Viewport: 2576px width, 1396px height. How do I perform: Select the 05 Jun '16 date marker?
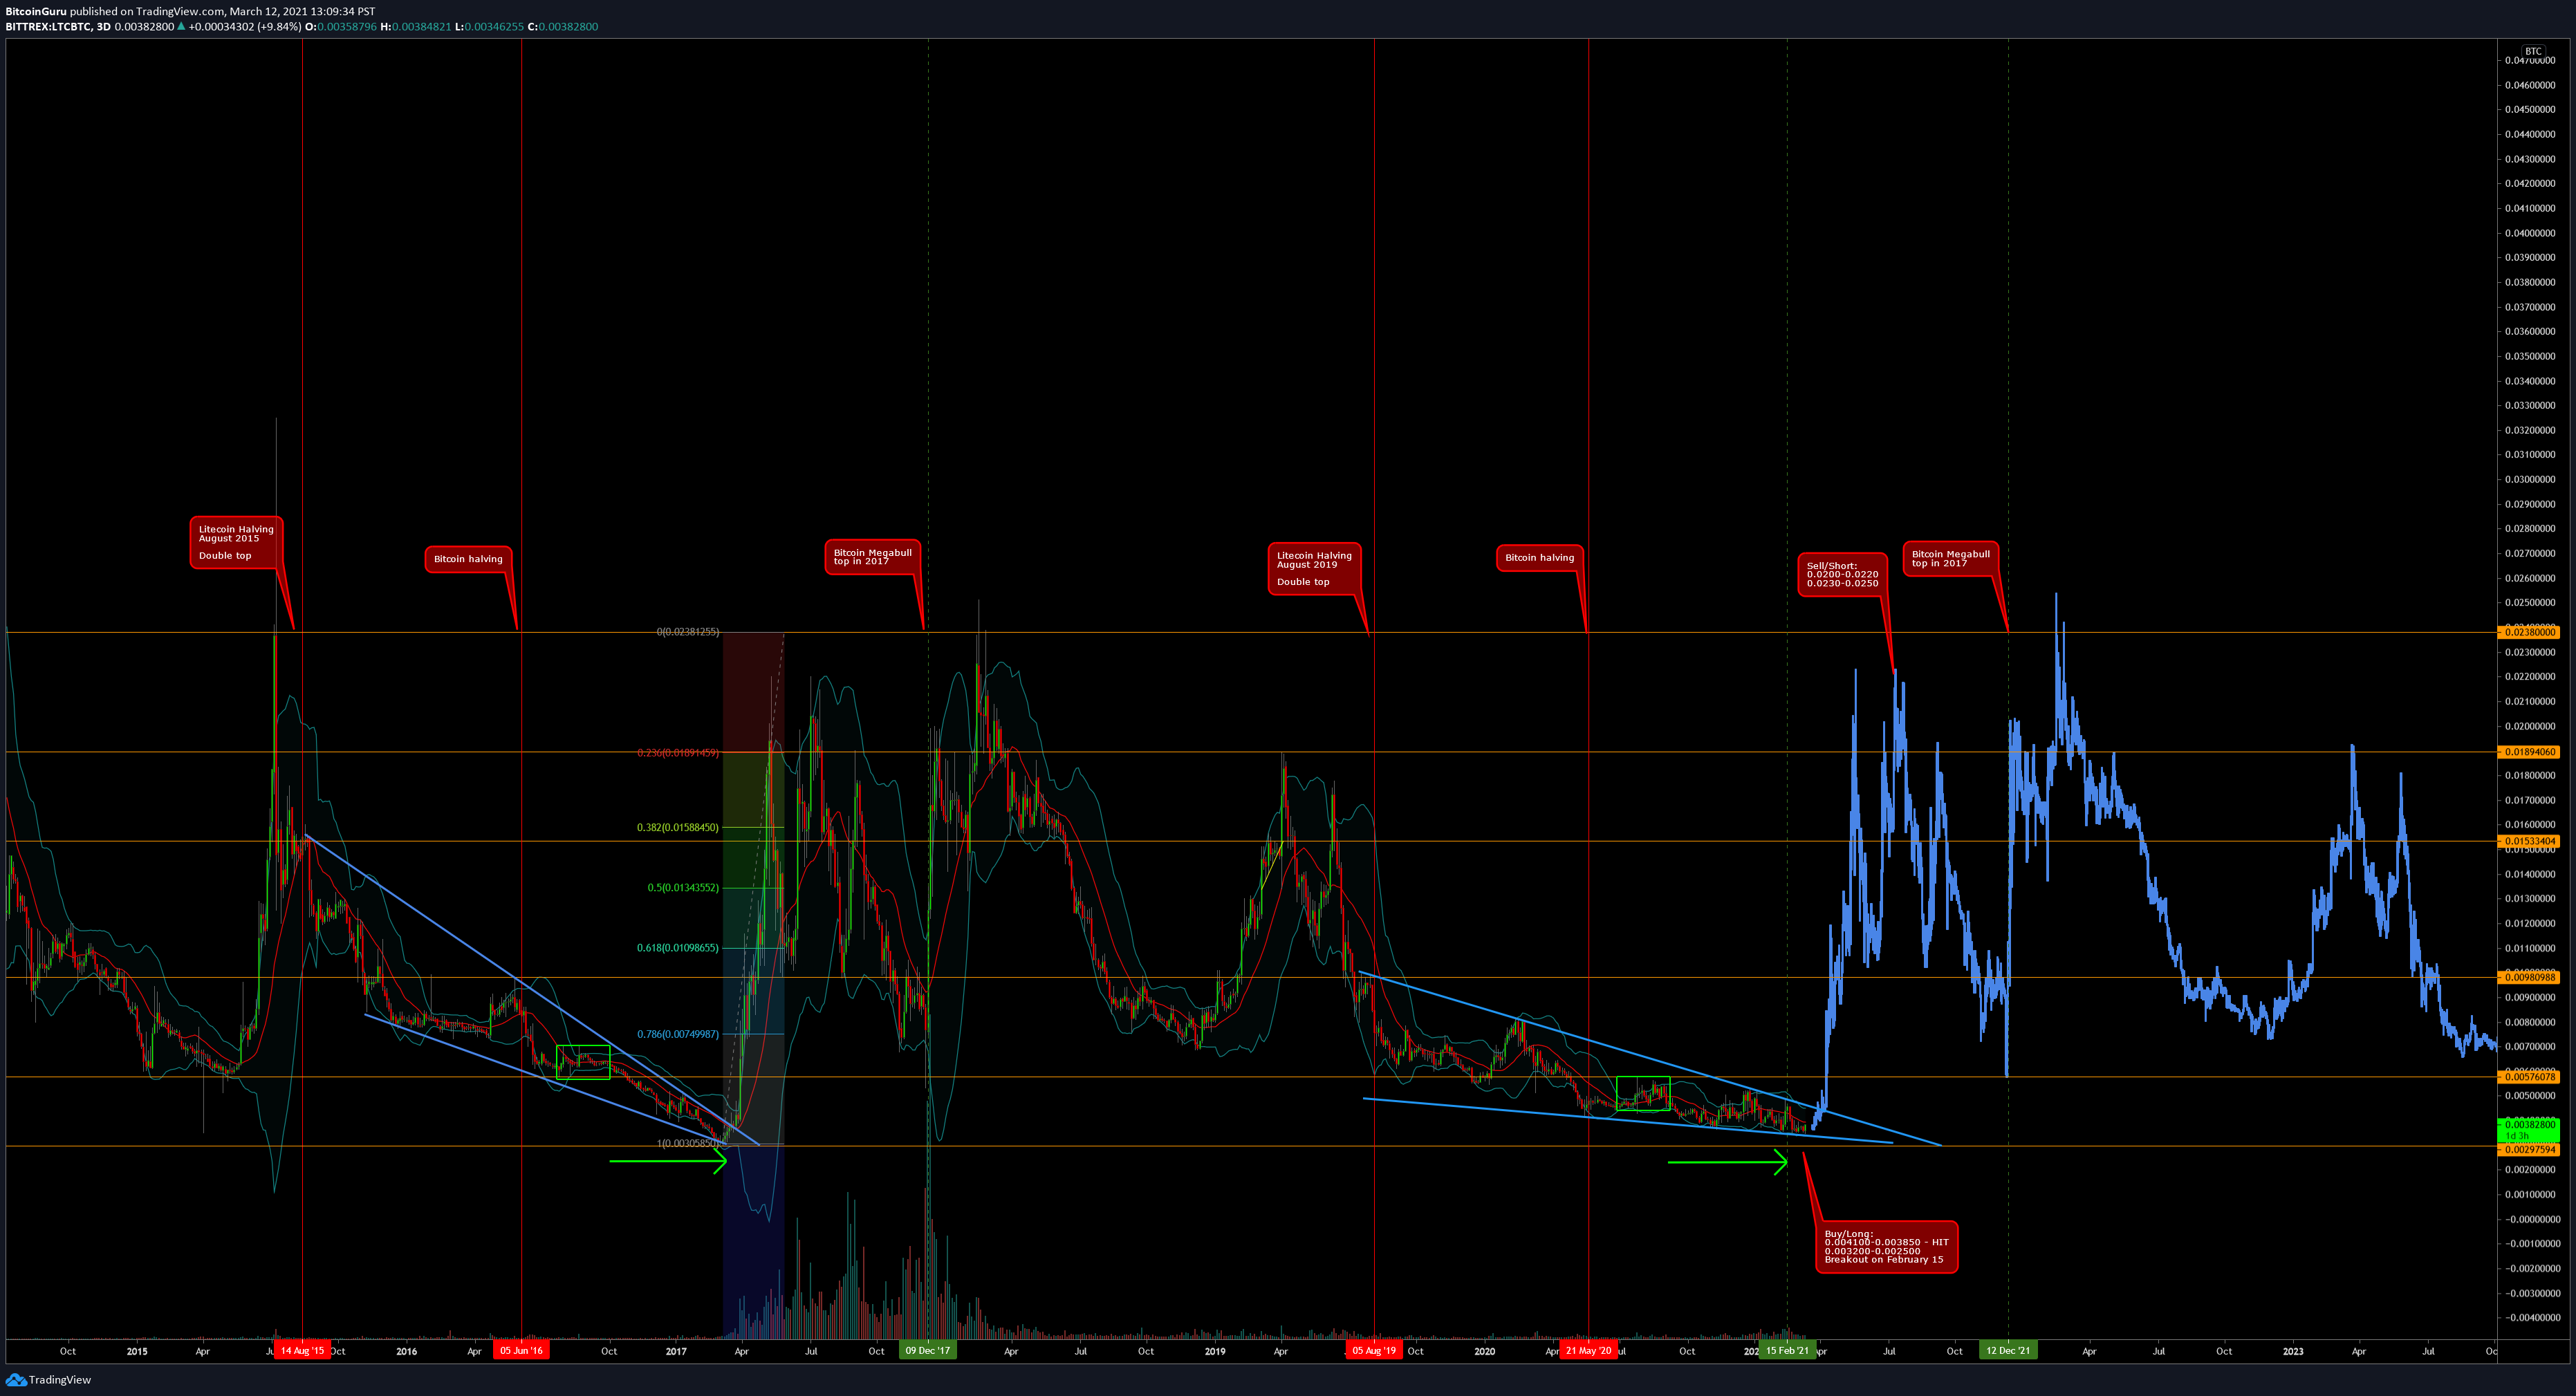tap(521, 1351)
